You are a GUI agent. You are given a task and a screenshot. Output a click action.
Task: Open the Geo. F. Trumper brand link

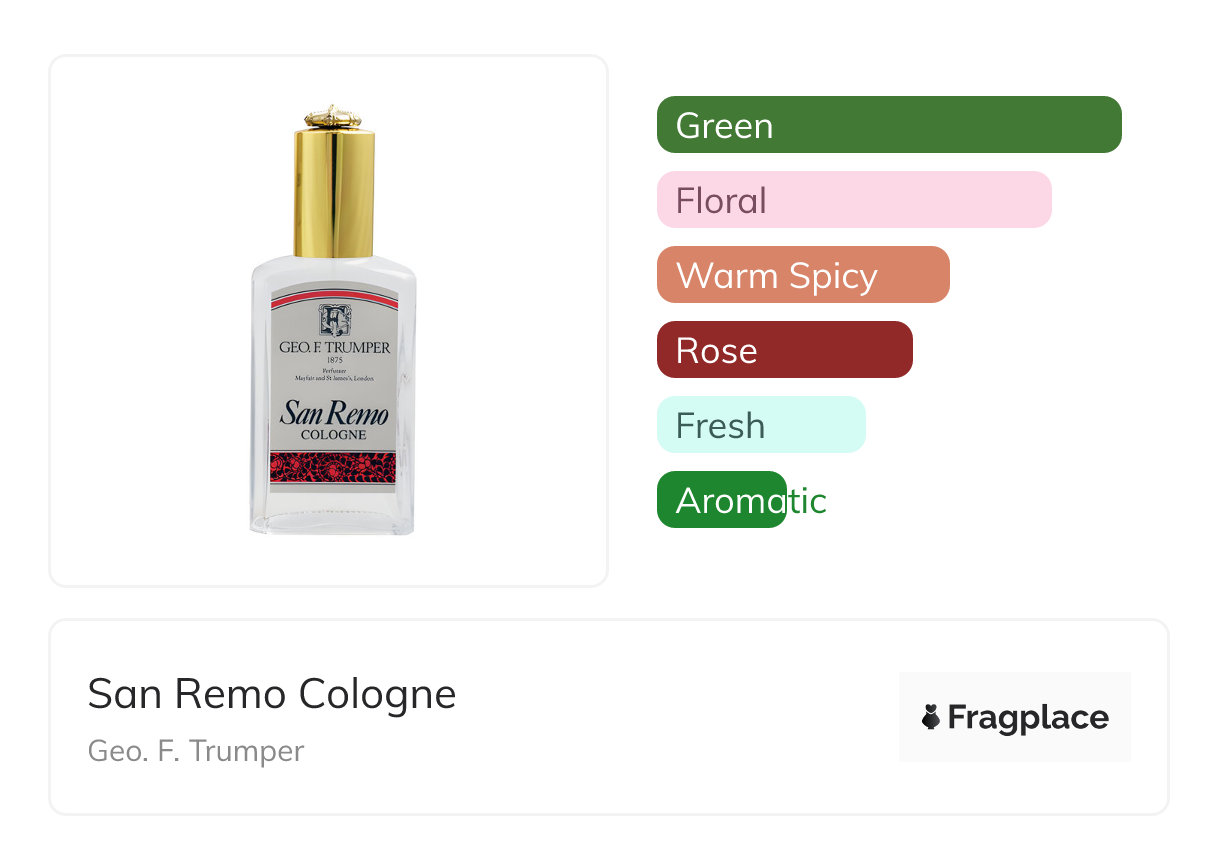(x=196, y=751)
